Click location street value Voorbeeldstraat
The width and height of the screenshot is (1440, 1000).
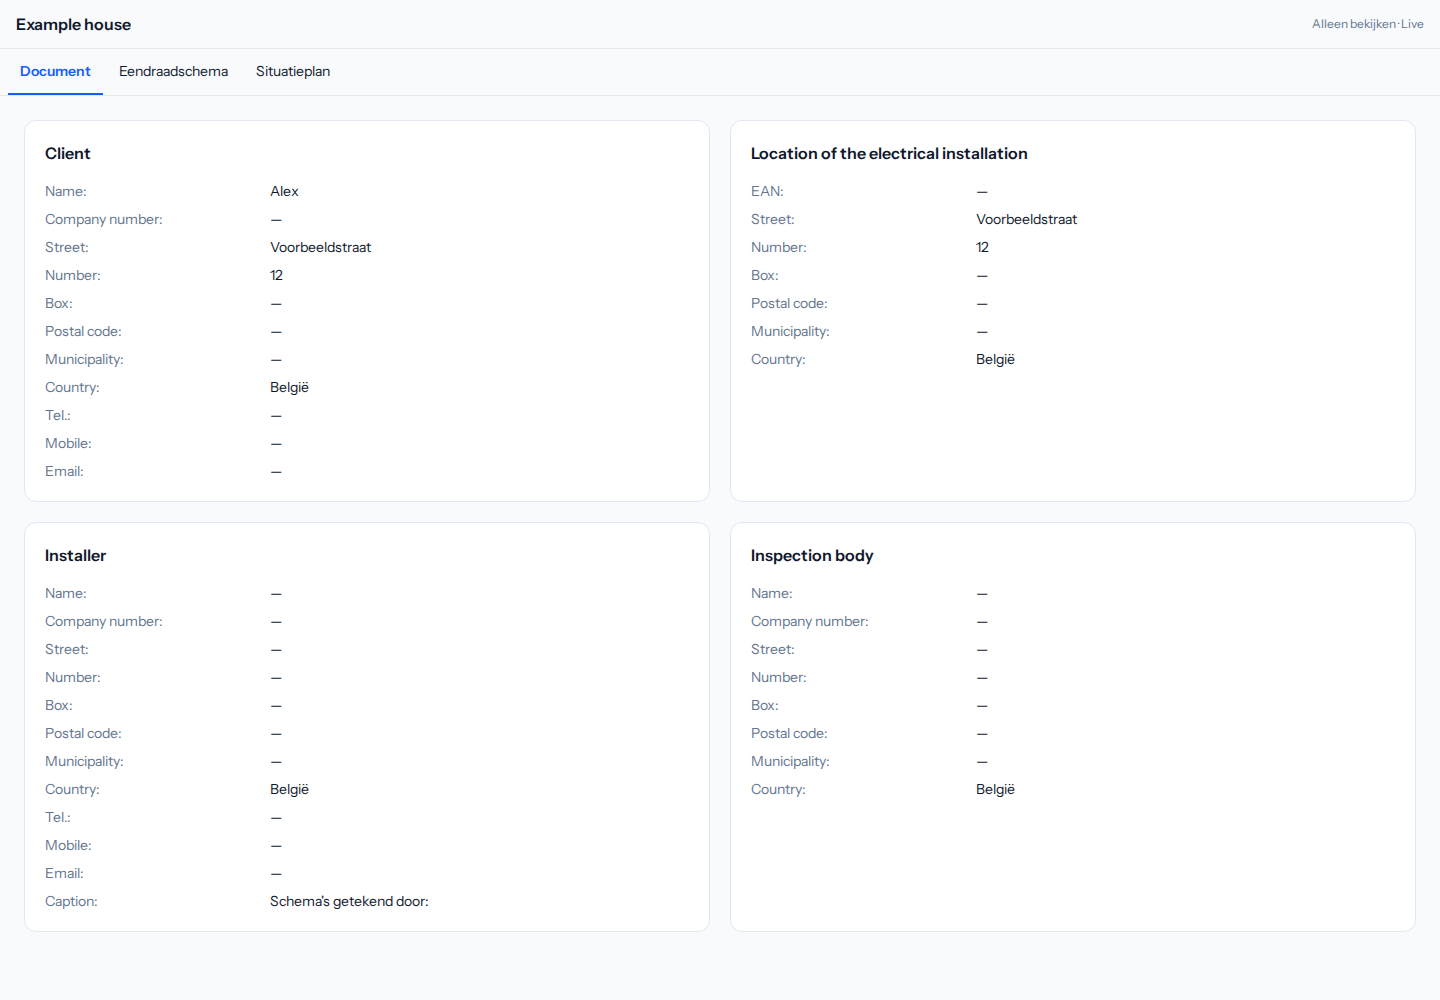(1026, 219)
